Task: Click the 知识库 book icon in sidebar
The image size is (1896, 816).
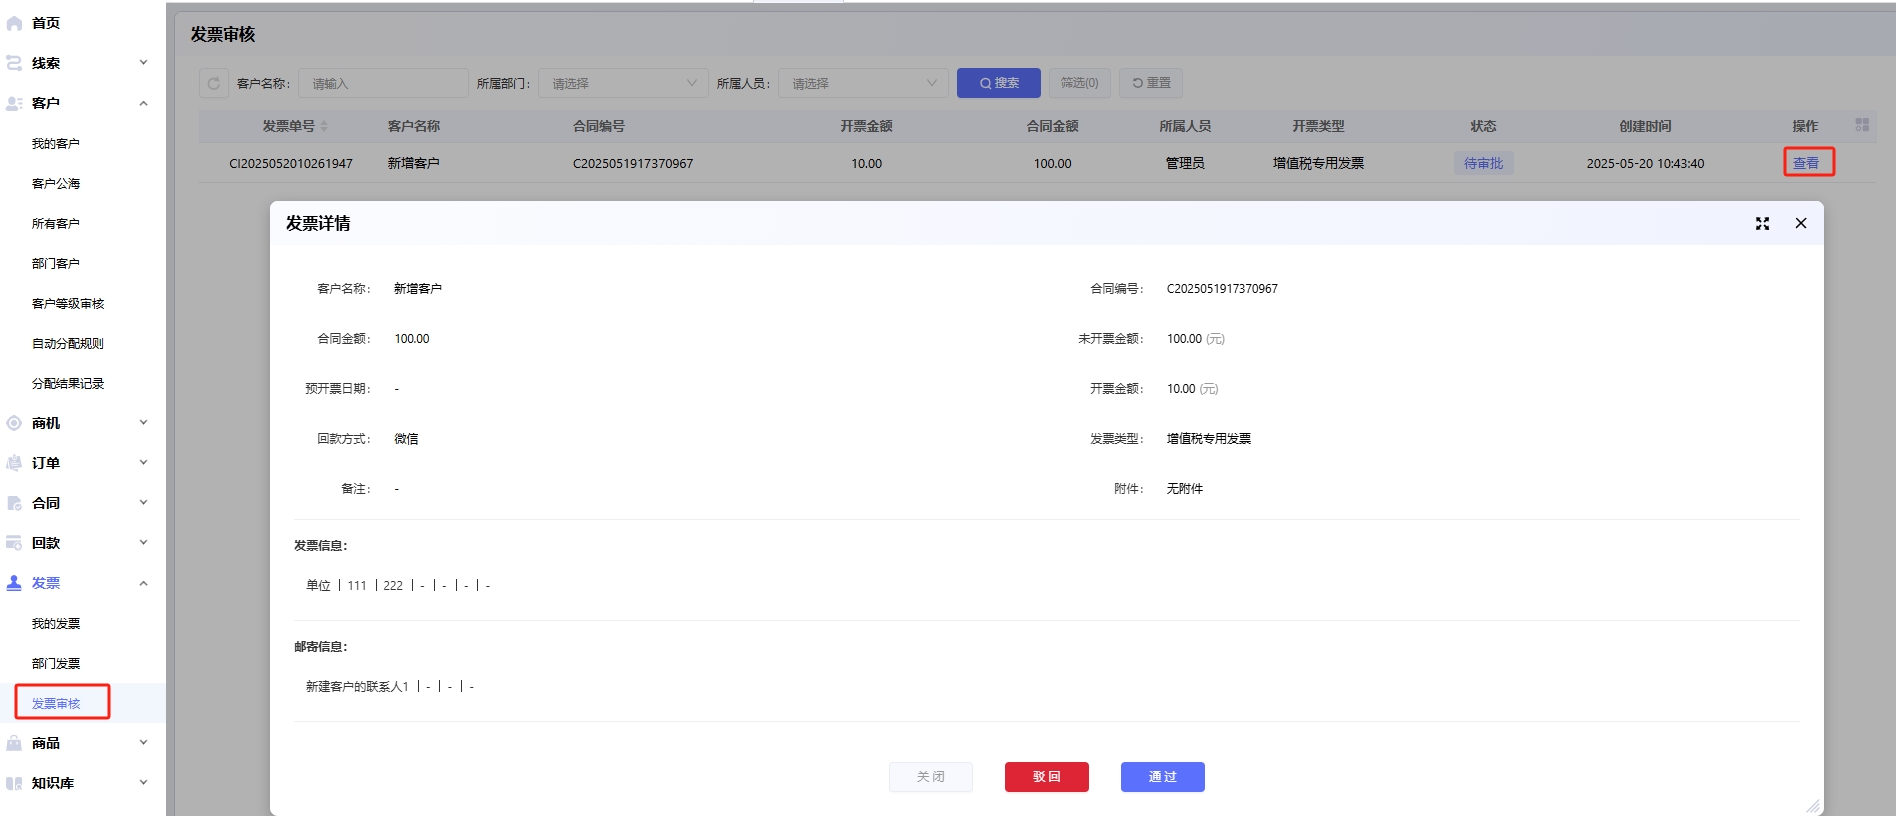Action: click(x=15, y=783)
